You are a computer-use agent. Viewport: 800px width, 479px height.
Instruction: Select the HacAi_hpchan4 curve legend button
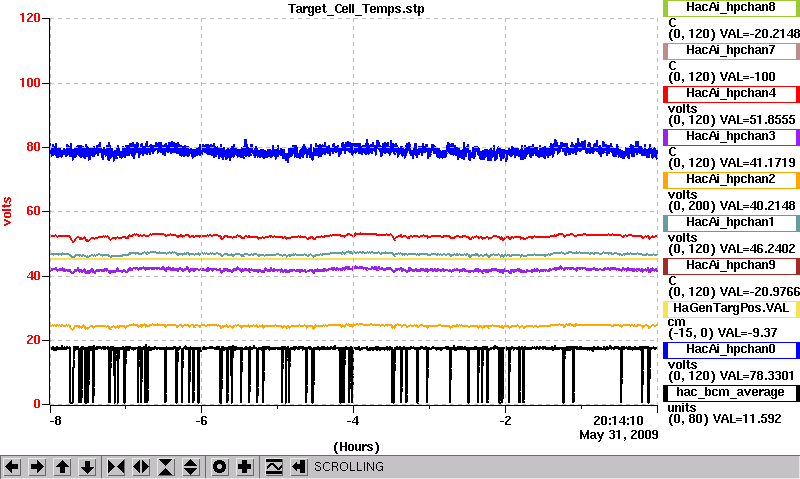(x=731, y=94)
